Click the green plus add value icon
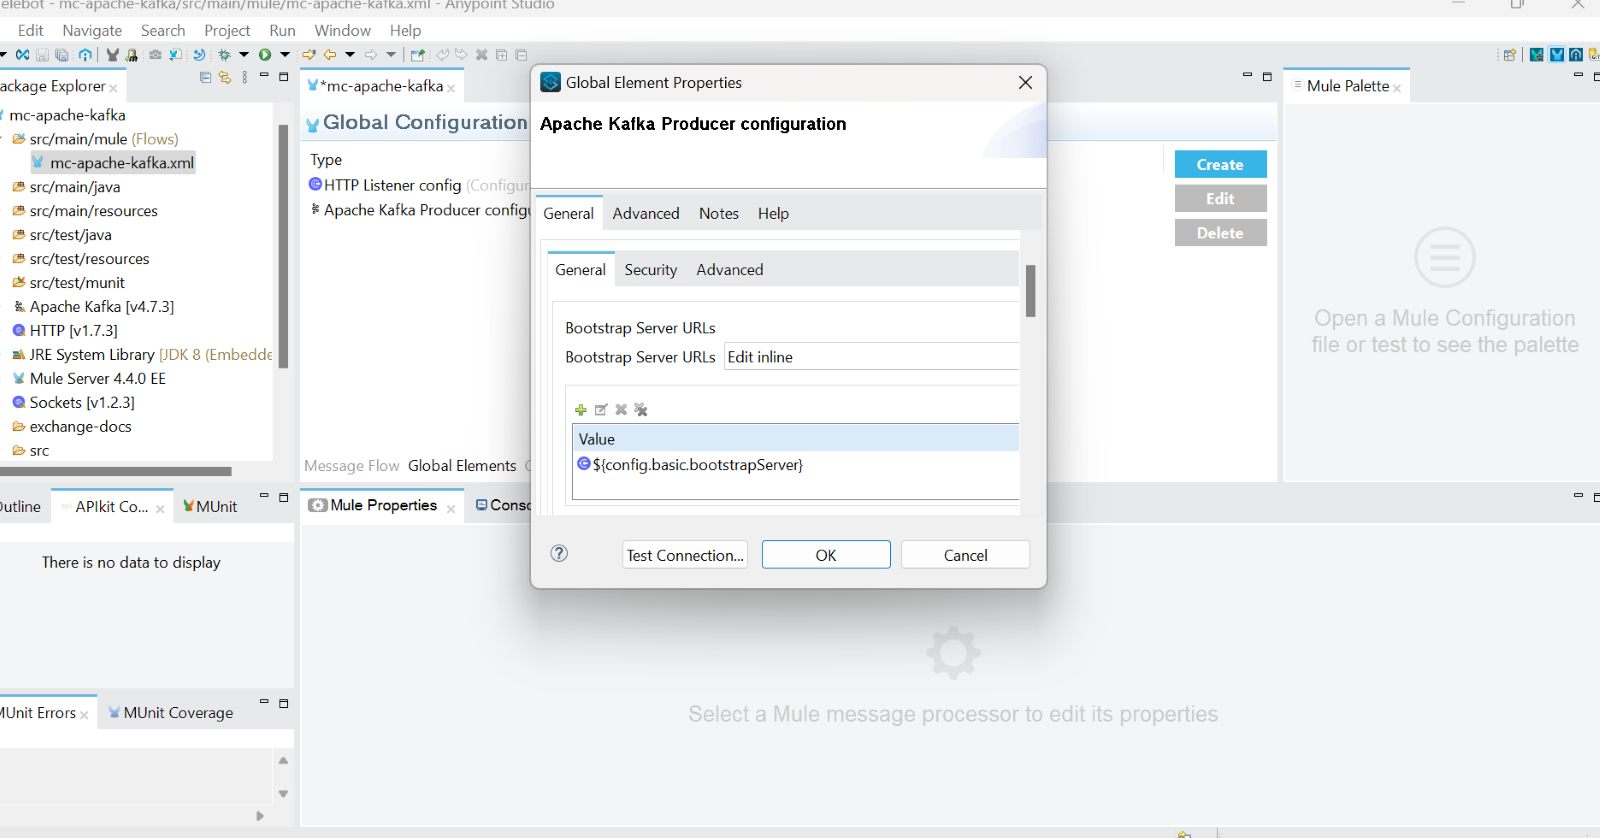This screenshot has height=838, width=1600. [581, 410]
